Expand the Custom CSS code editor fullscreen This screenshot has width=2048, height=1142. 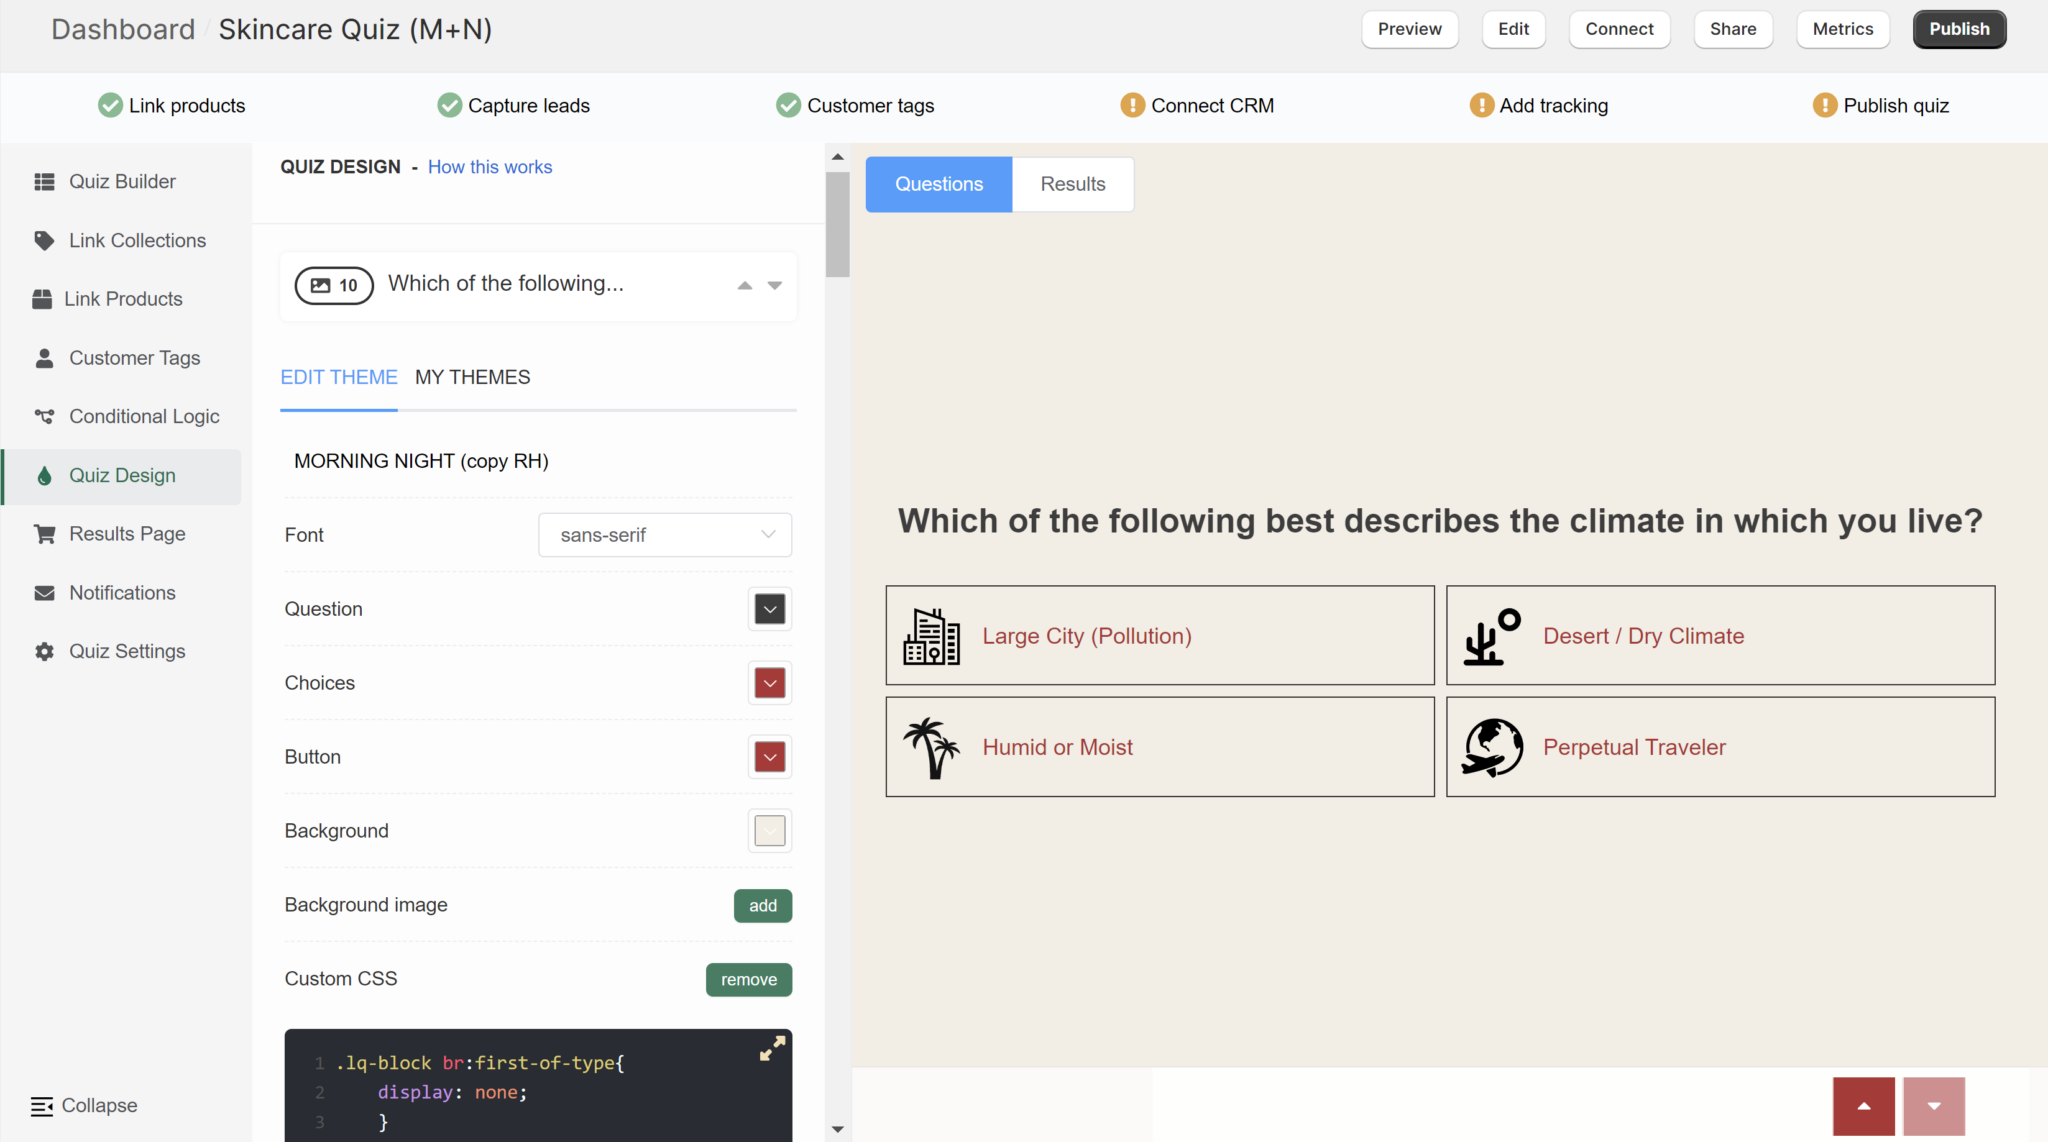tap(771, 1048)
